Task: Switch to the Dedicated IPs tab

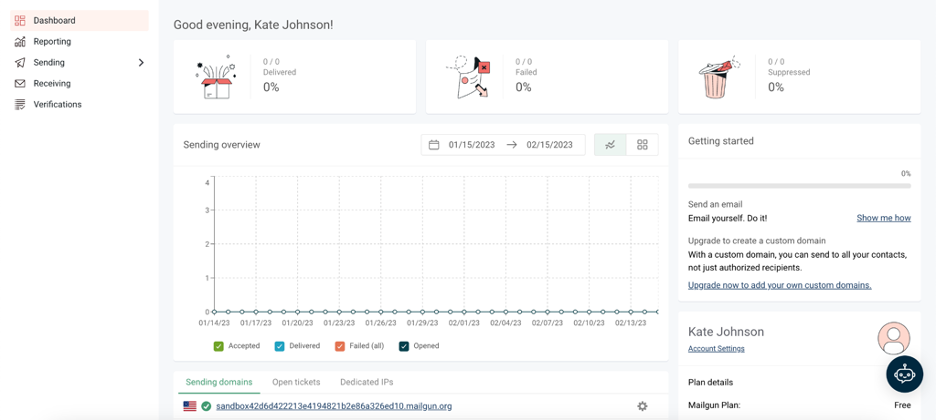Action: (366, 382)
